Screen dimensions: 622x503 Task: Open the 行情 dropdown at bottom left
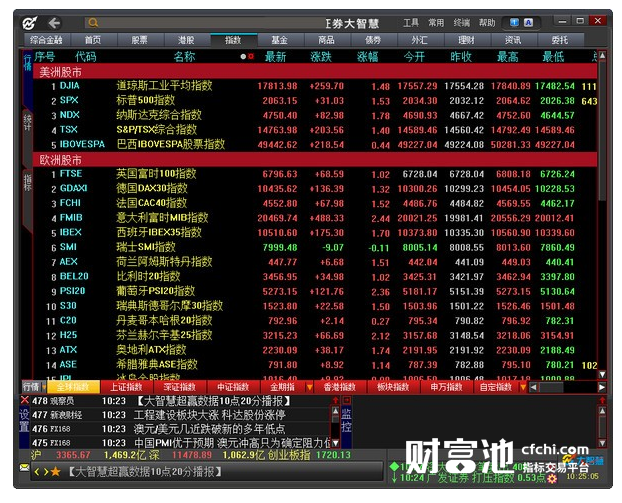coord(34,387)
